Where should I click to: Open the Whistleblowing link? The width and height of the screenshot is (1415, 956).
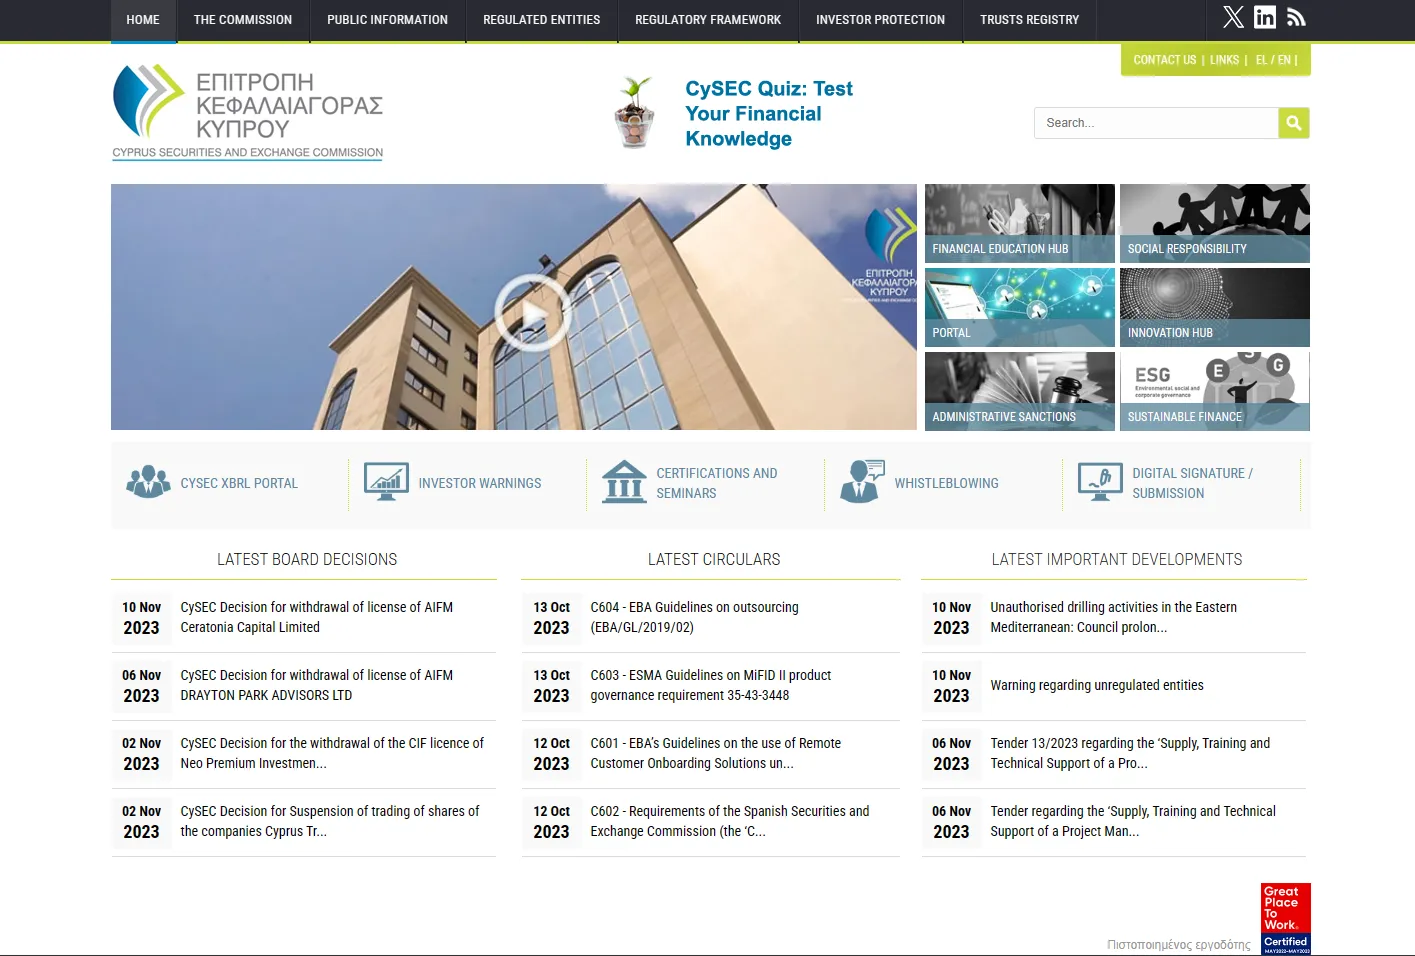tap(947, 483)
